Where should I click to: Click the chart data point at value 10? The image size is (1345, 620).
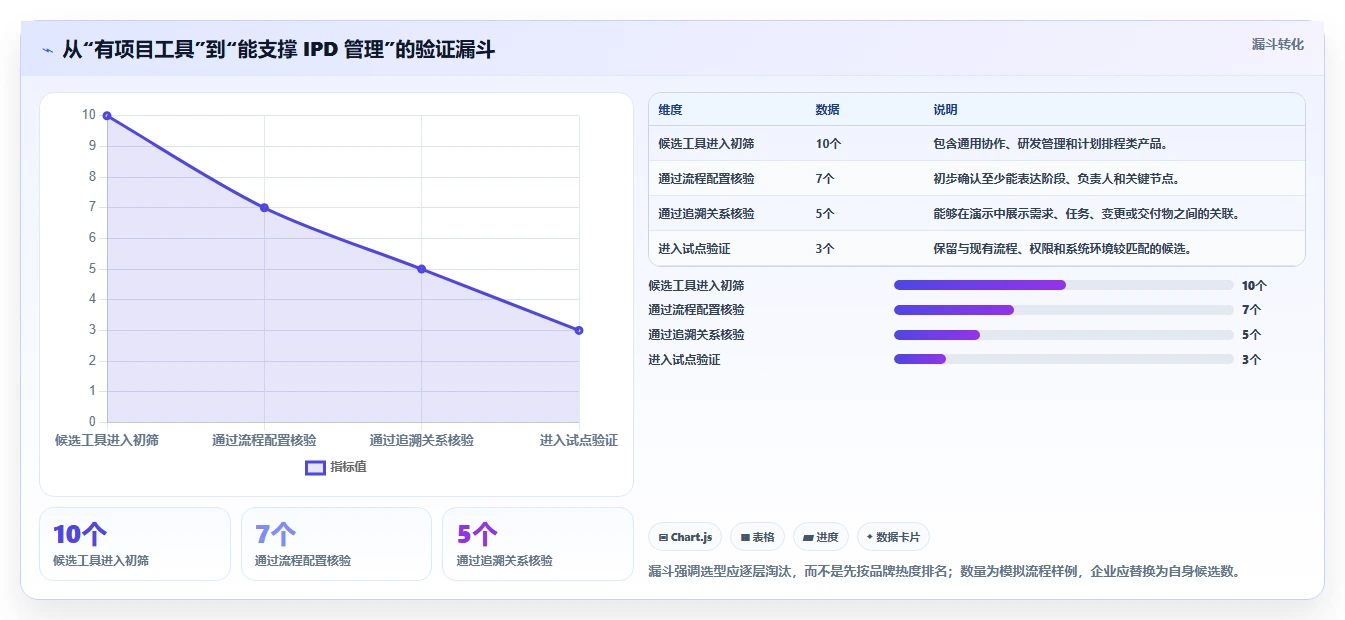107,116
